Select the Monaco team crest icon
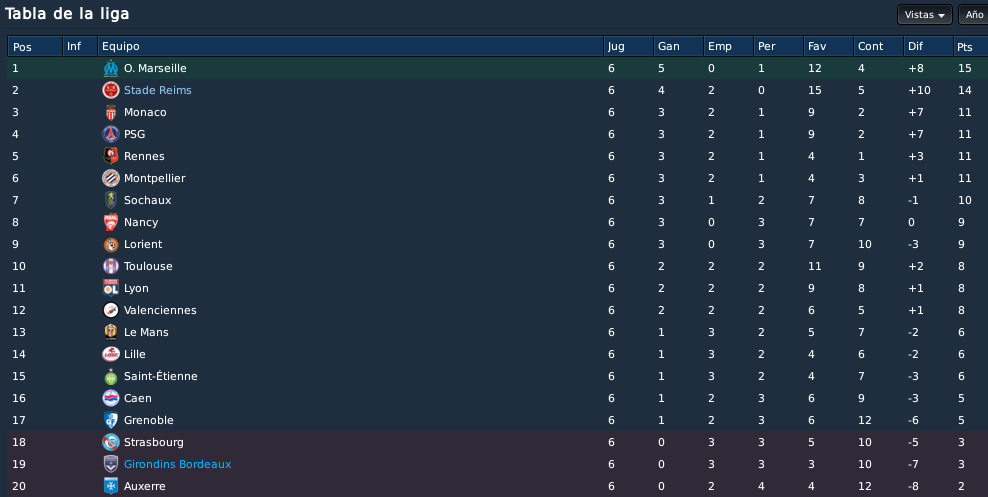The image size is (988, 497). [x=111, y=112]
